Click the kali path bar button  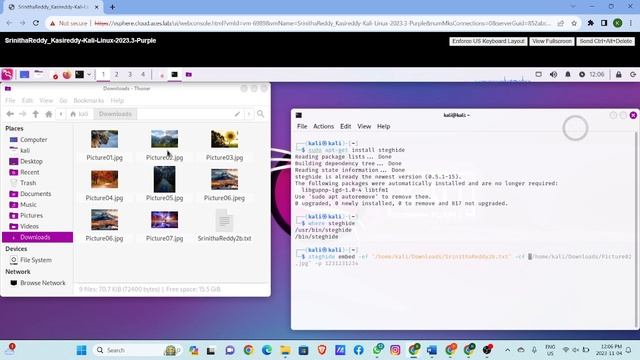pyautogui.click(x=79, y=114)
